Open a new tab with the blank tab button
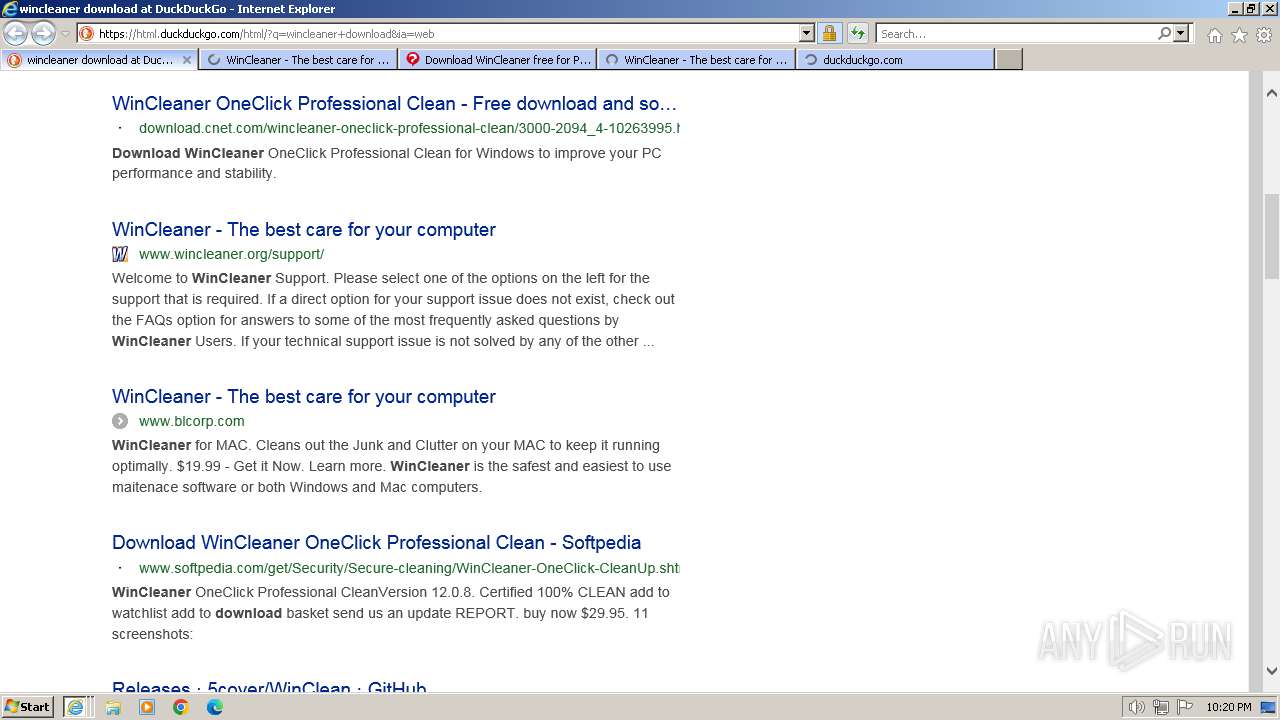The height and width of the screenshot is (720, 1280). point(1009,59)
